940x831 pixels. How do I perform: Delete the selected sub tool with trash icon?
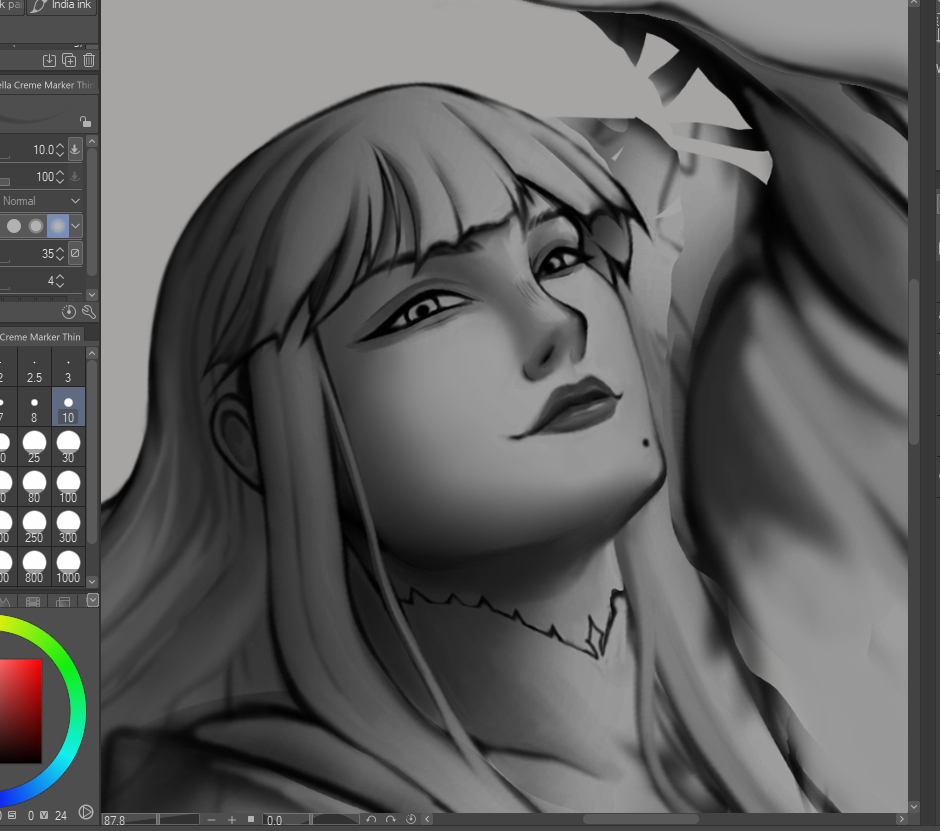tap(88, 61)
